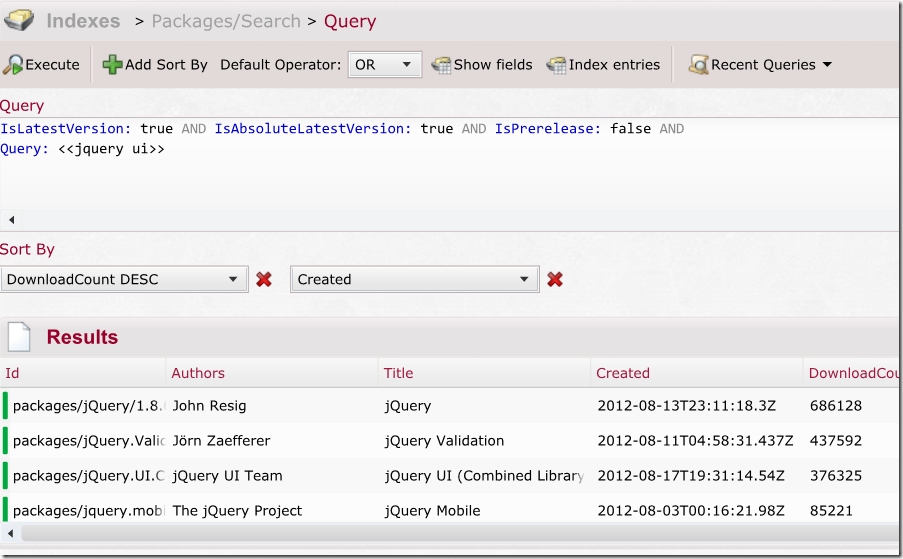The image size is (903, 559).
Task: Click the IsPrerelease term in query
Action: [548, 128]
